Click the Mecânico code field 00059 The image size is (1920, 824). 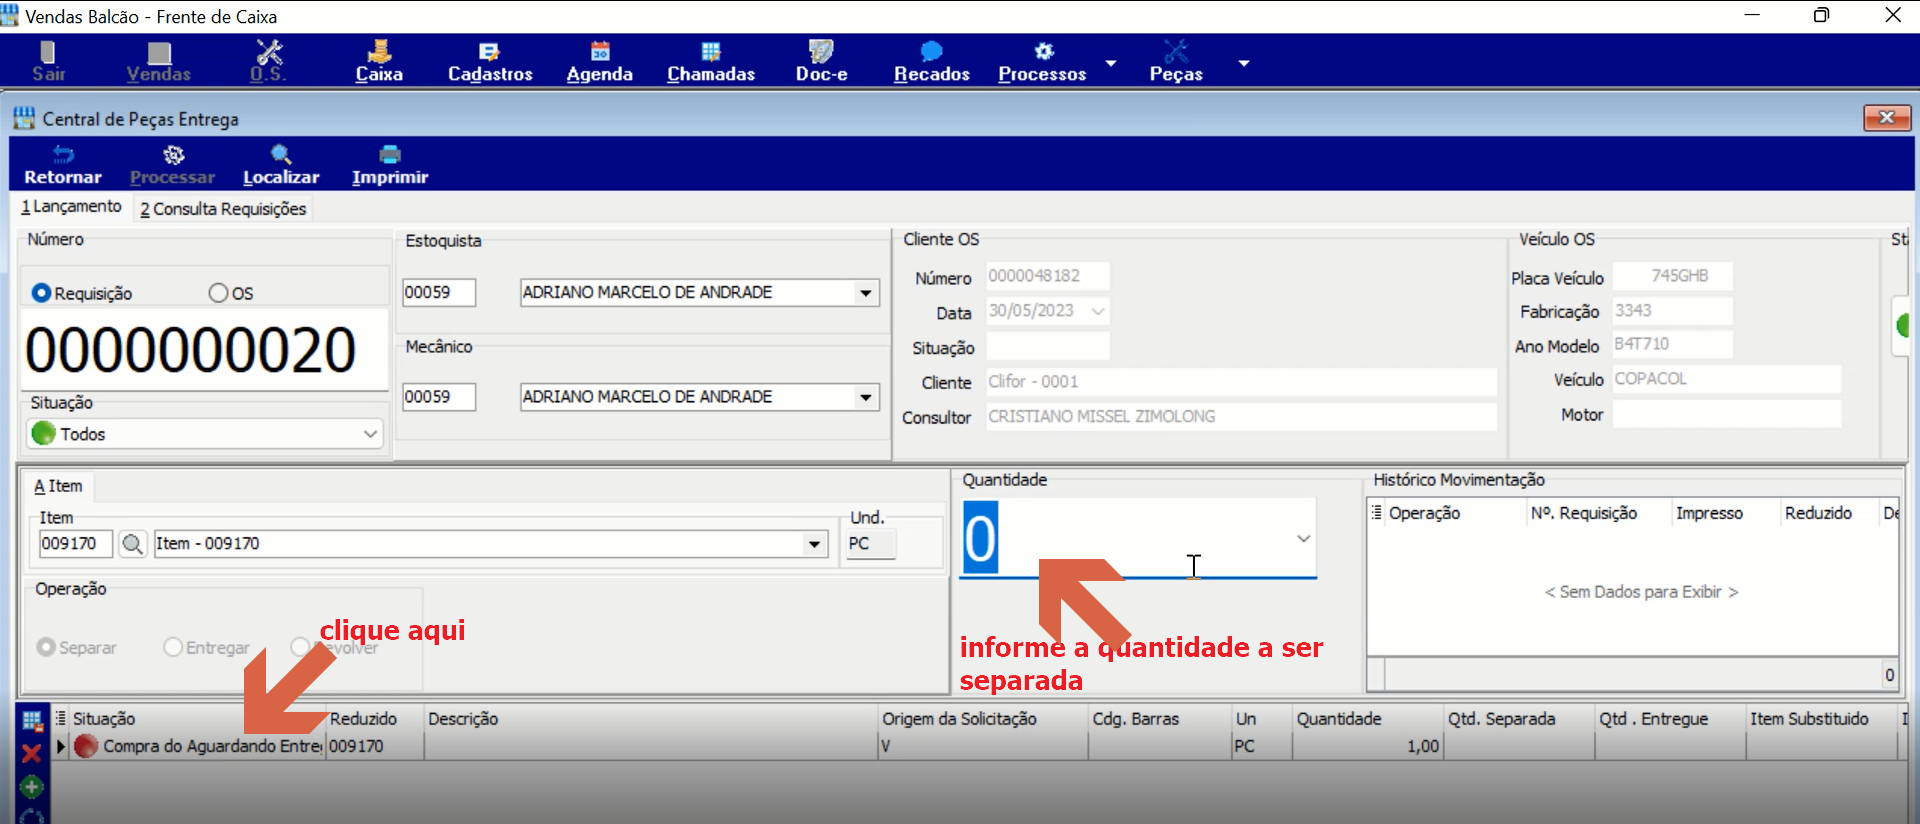click(x=439, y=397)
